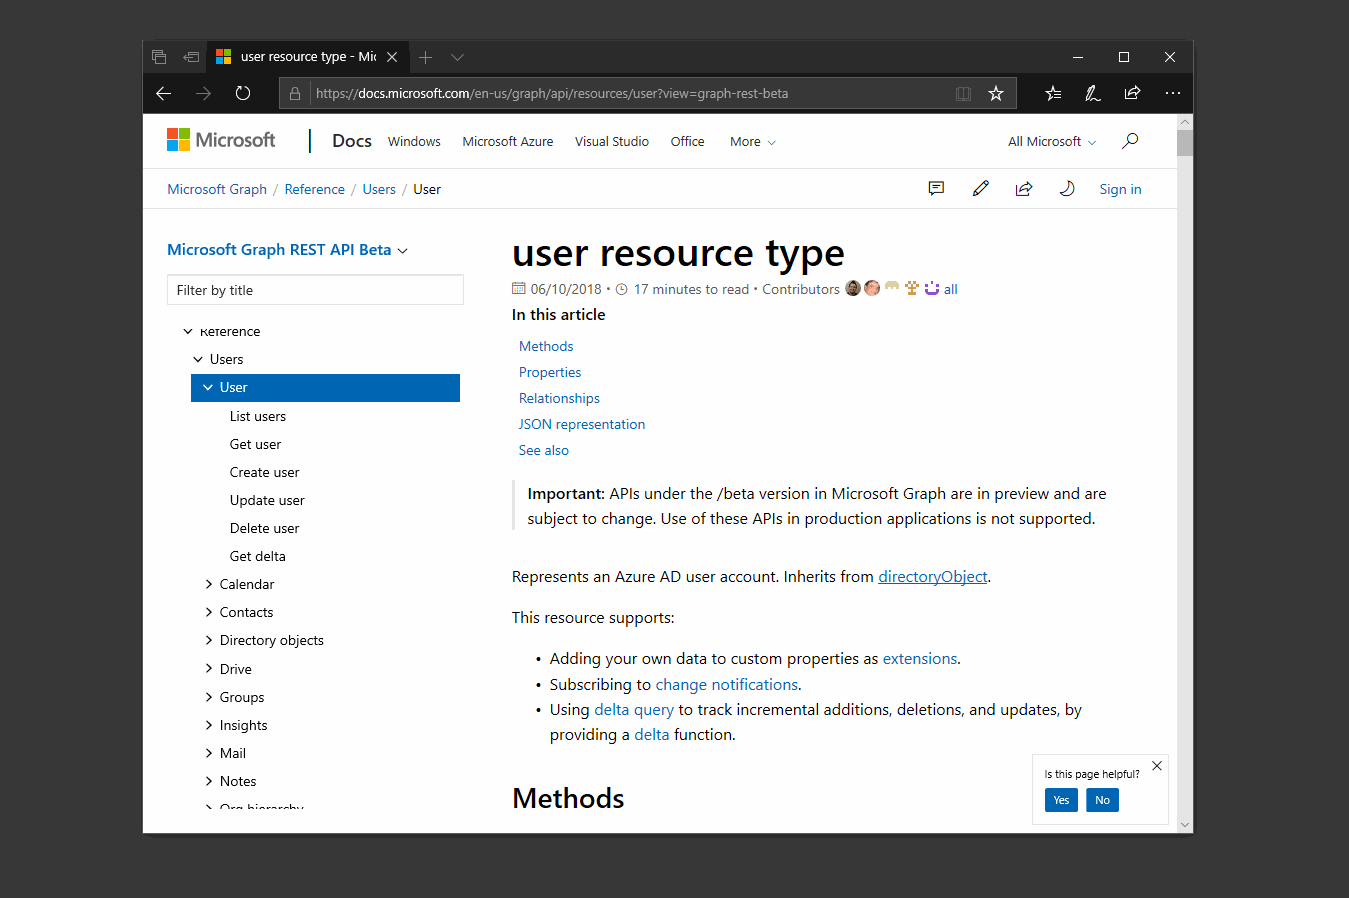Image resolution: width=1349 pixels, height=898 pixels.
Task: Click the Filter by title field
Action: point(315,290)
